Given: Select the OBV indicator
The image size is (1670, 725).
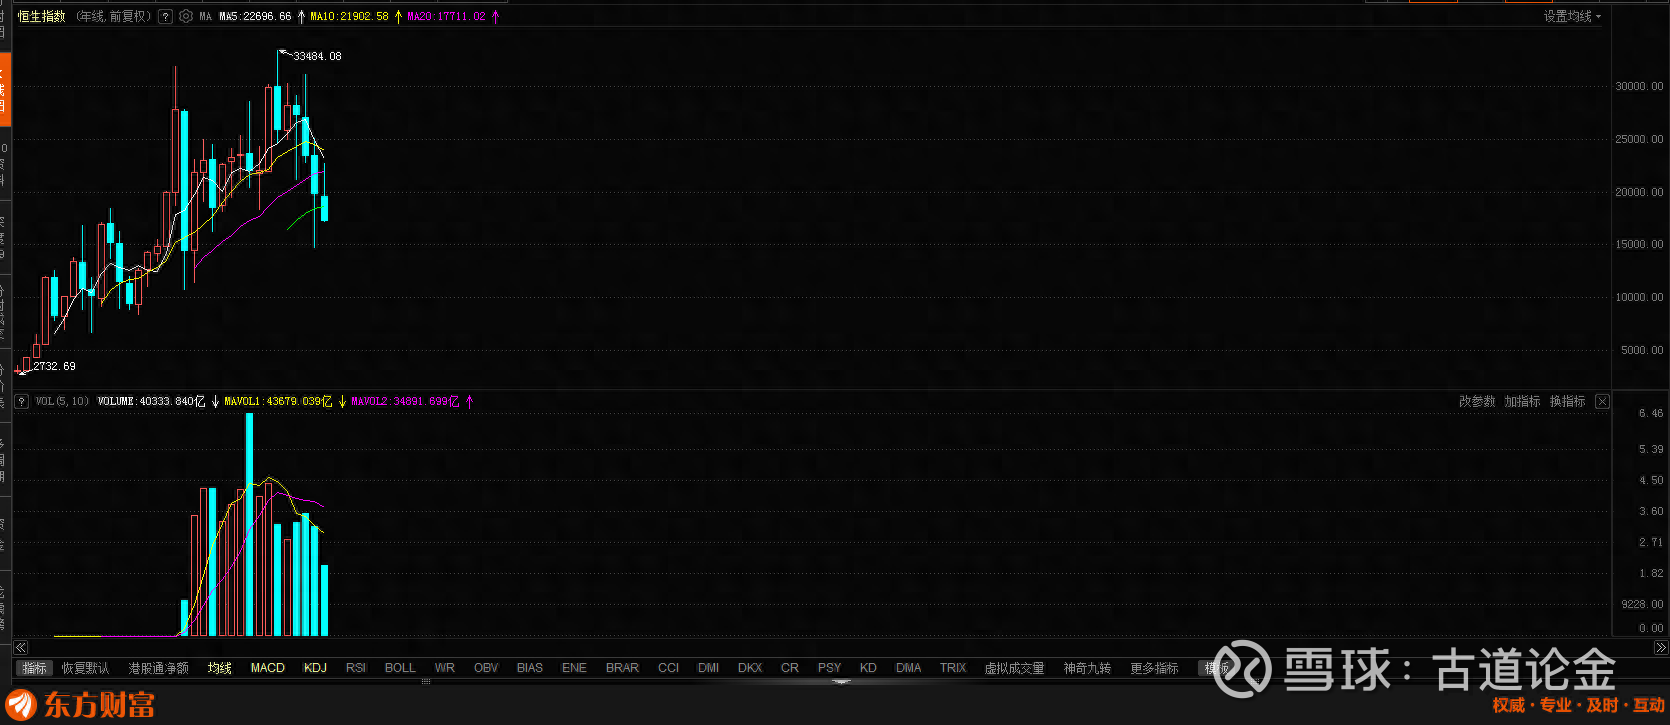Looking at the screenshot, I should click(x=486, y=668).
